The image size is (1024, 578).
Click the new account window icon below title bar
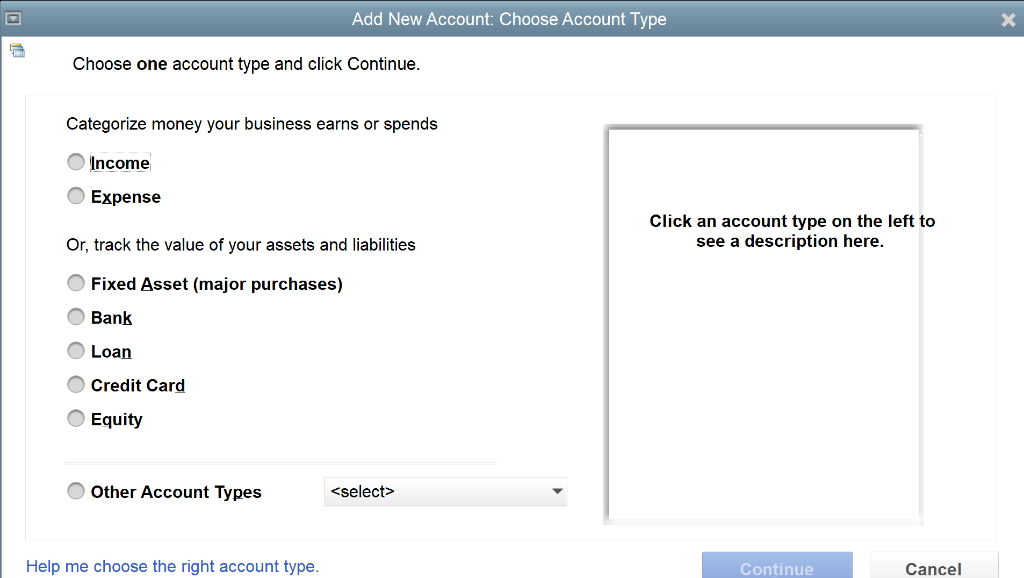(x=17, y=48)
